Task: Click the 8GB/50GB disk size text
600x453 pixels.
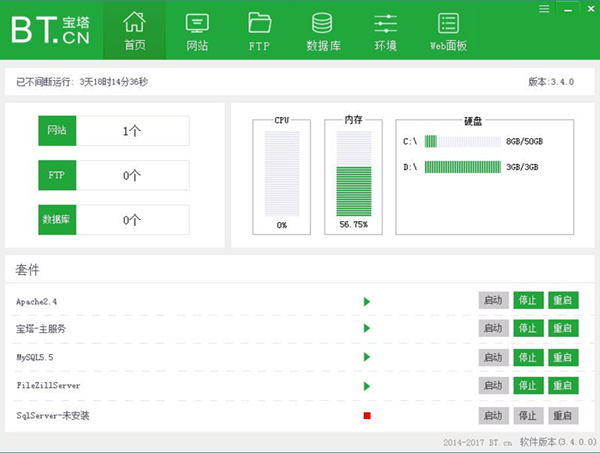Action: click(x=524, y=142)
